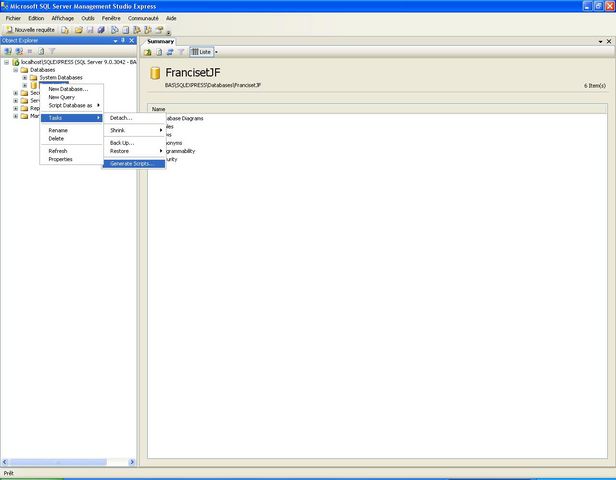Switch to the Summary tab
616x480 pixels.
pos(161,41)
